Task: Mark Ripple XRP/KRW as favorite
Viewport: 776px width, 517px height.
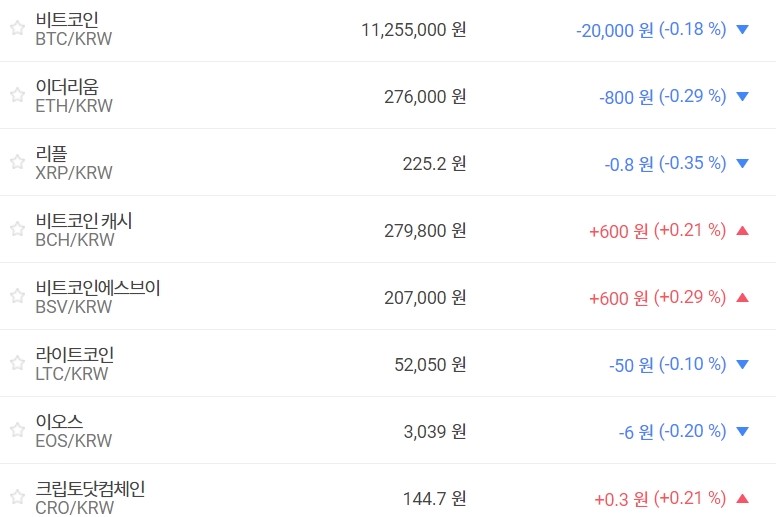Action: pyautogui.click(x=17, y=163)
